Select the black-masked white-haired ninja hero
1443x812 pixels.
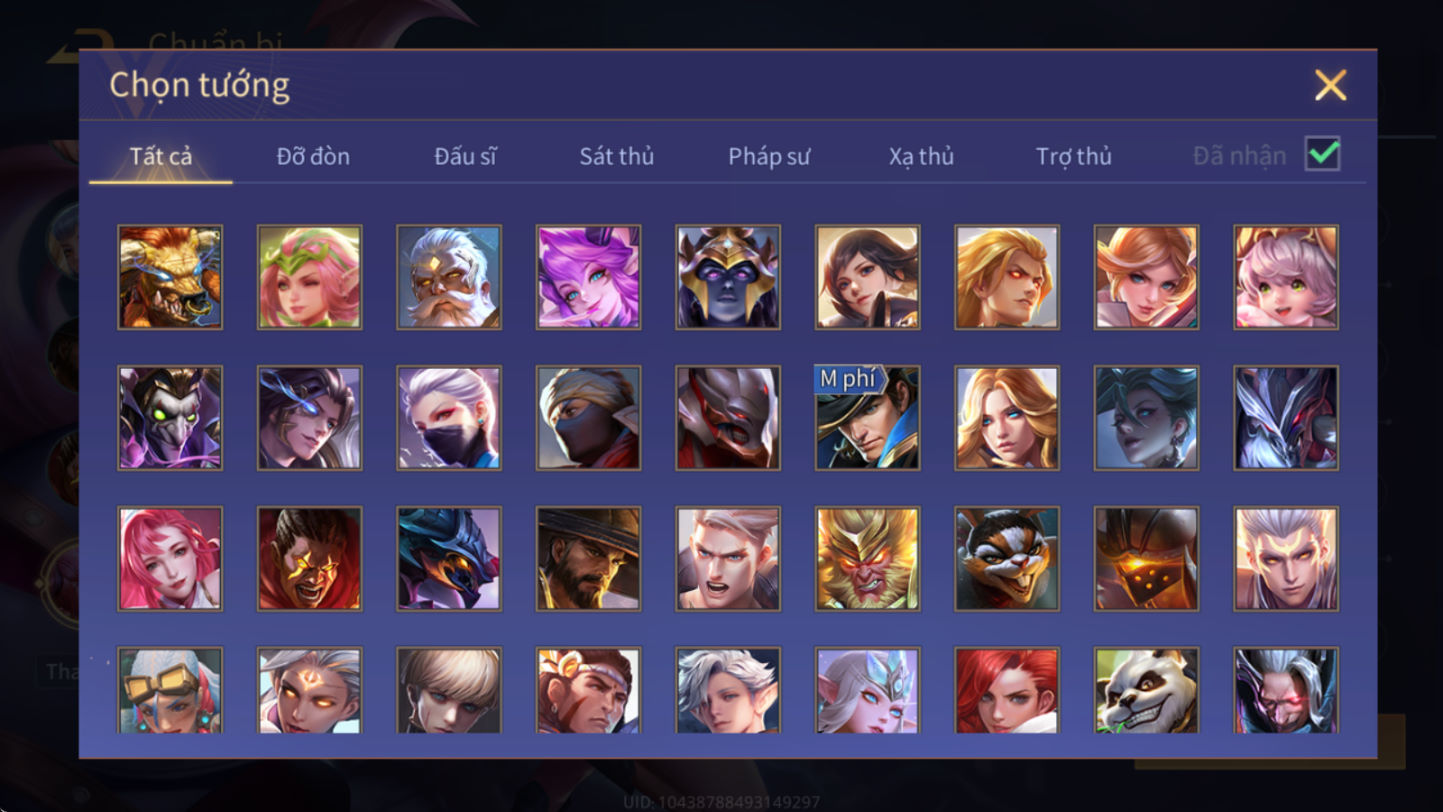[x=449, y=417]
